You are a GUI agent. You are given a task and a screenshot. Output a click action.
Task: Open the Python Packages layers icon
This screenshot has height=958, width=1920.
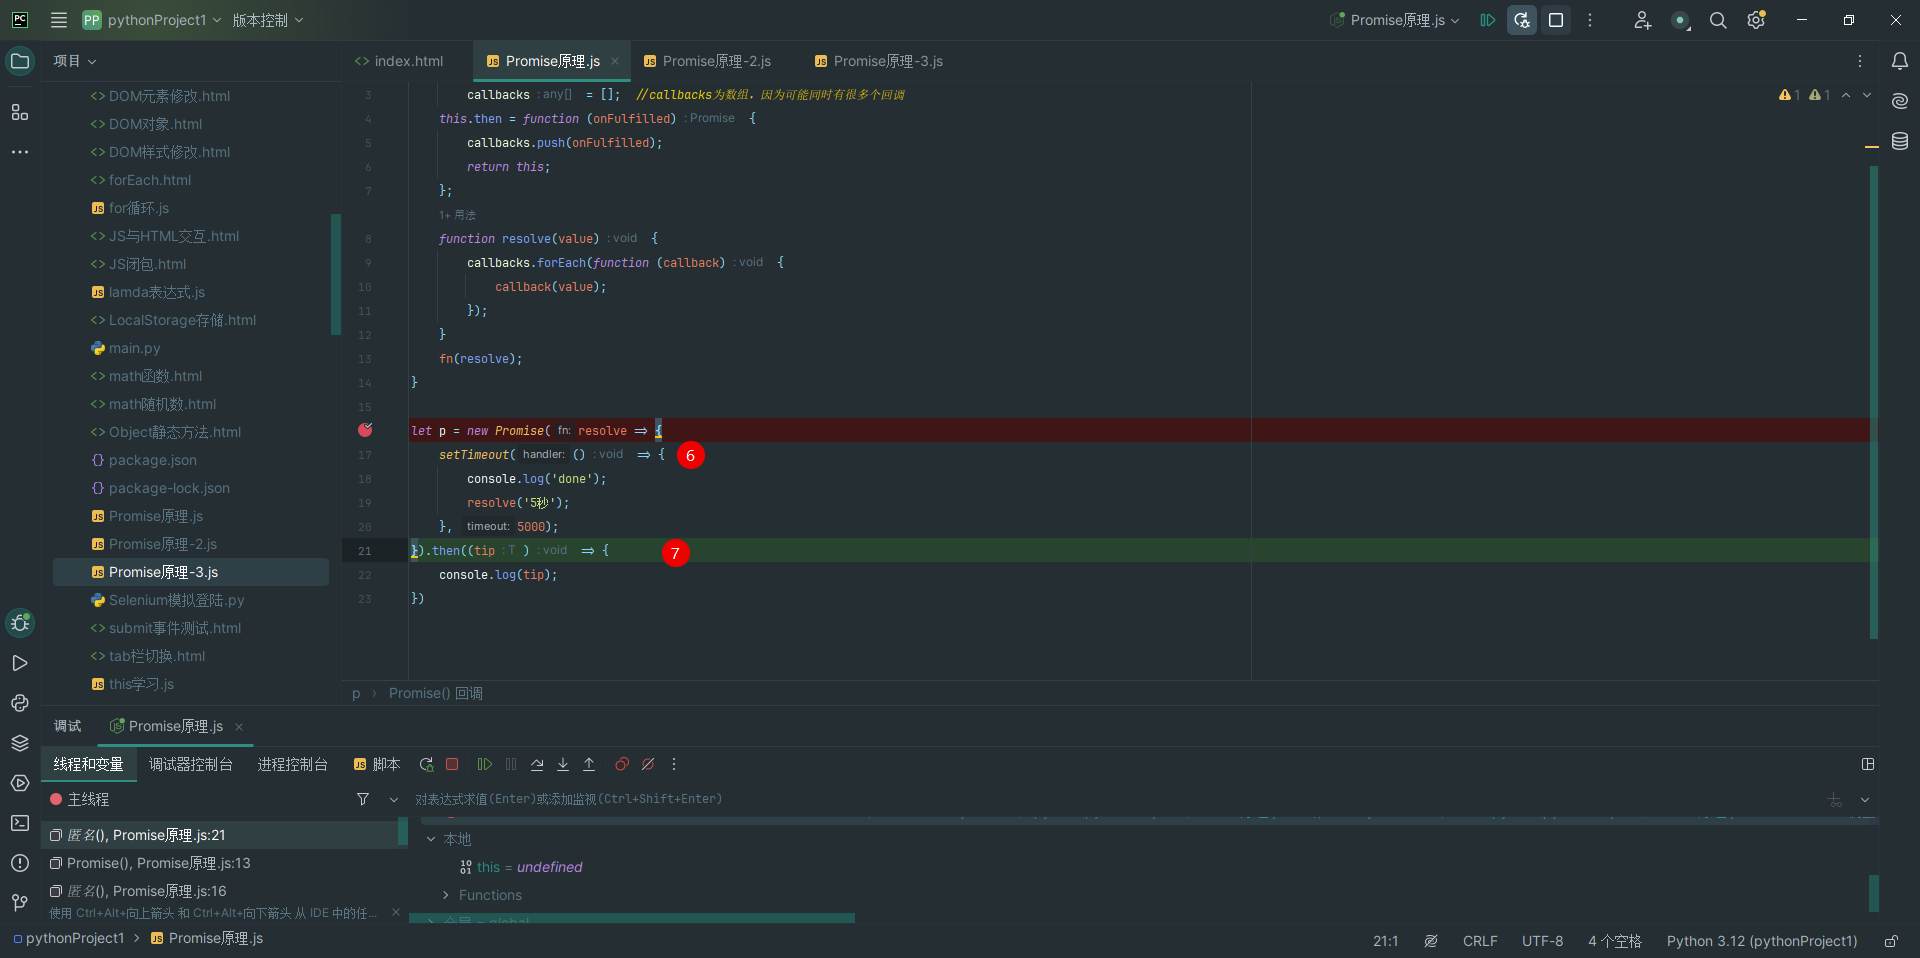[x=20, y=743]
